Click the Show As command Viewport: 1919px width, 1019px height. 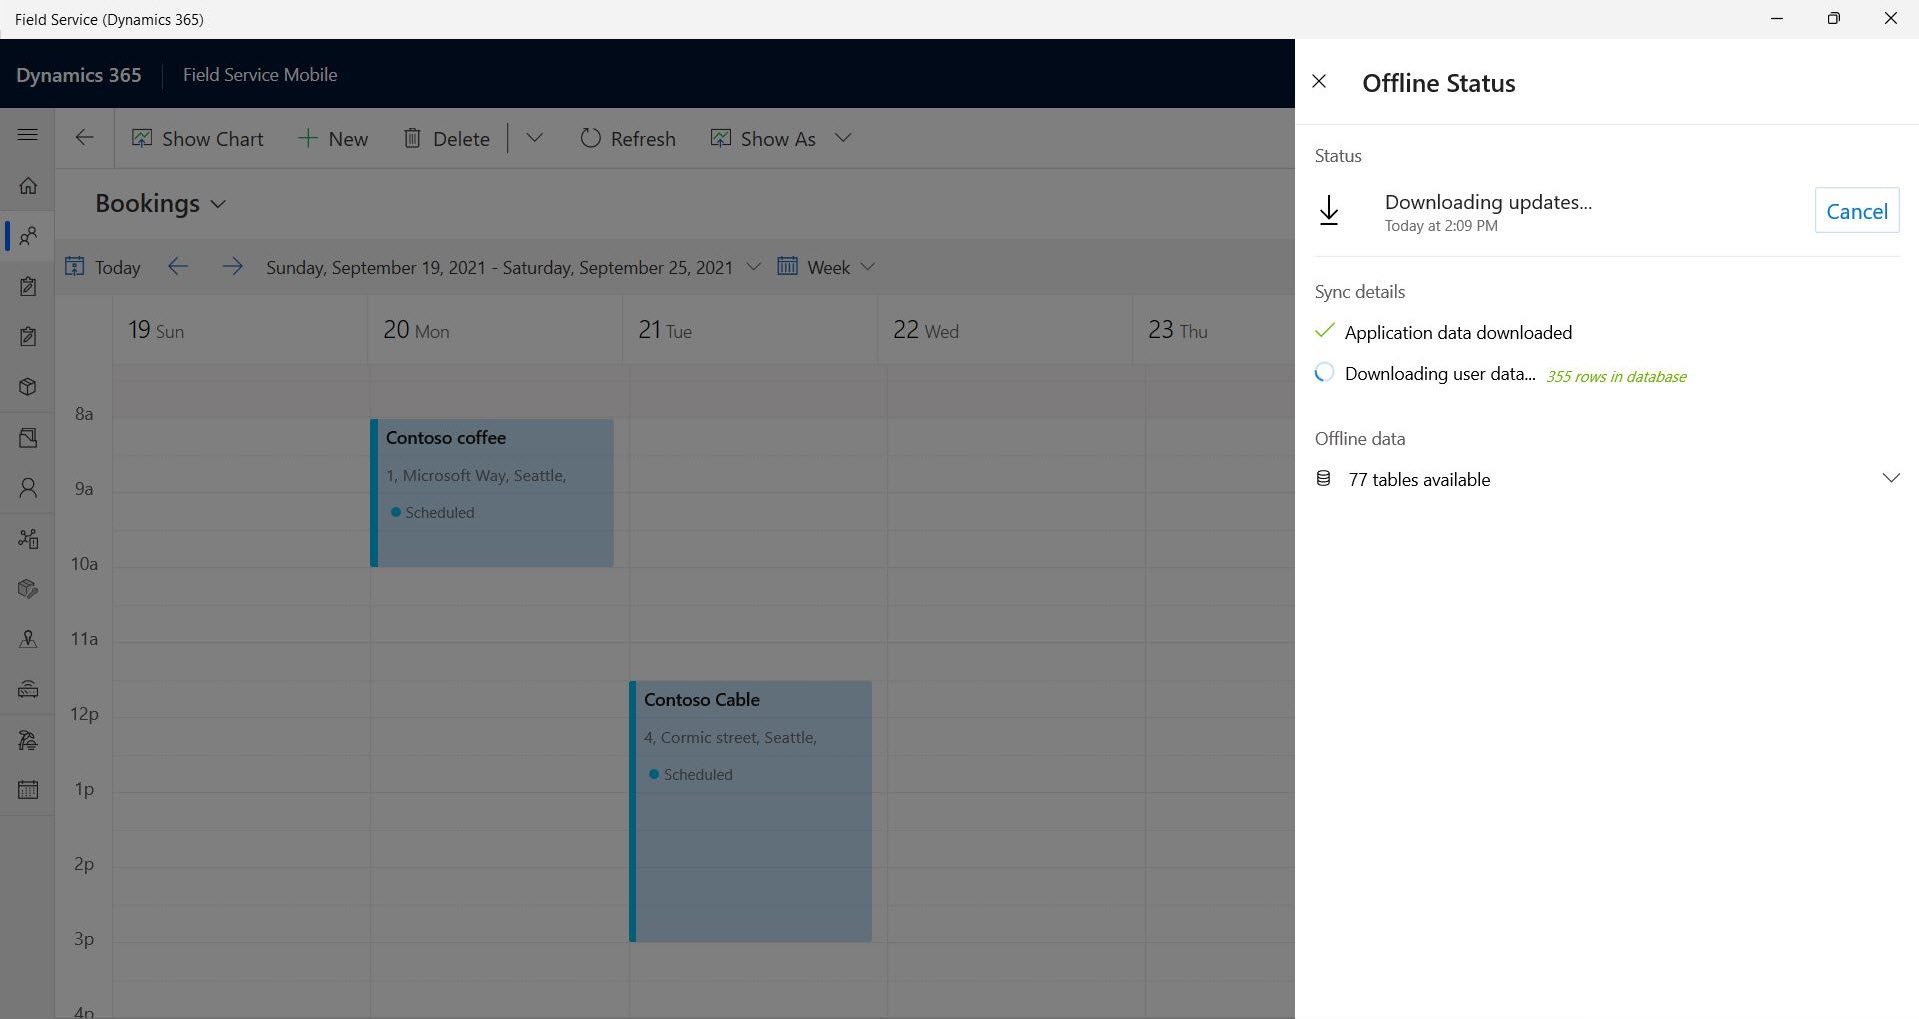click(763, 139)
